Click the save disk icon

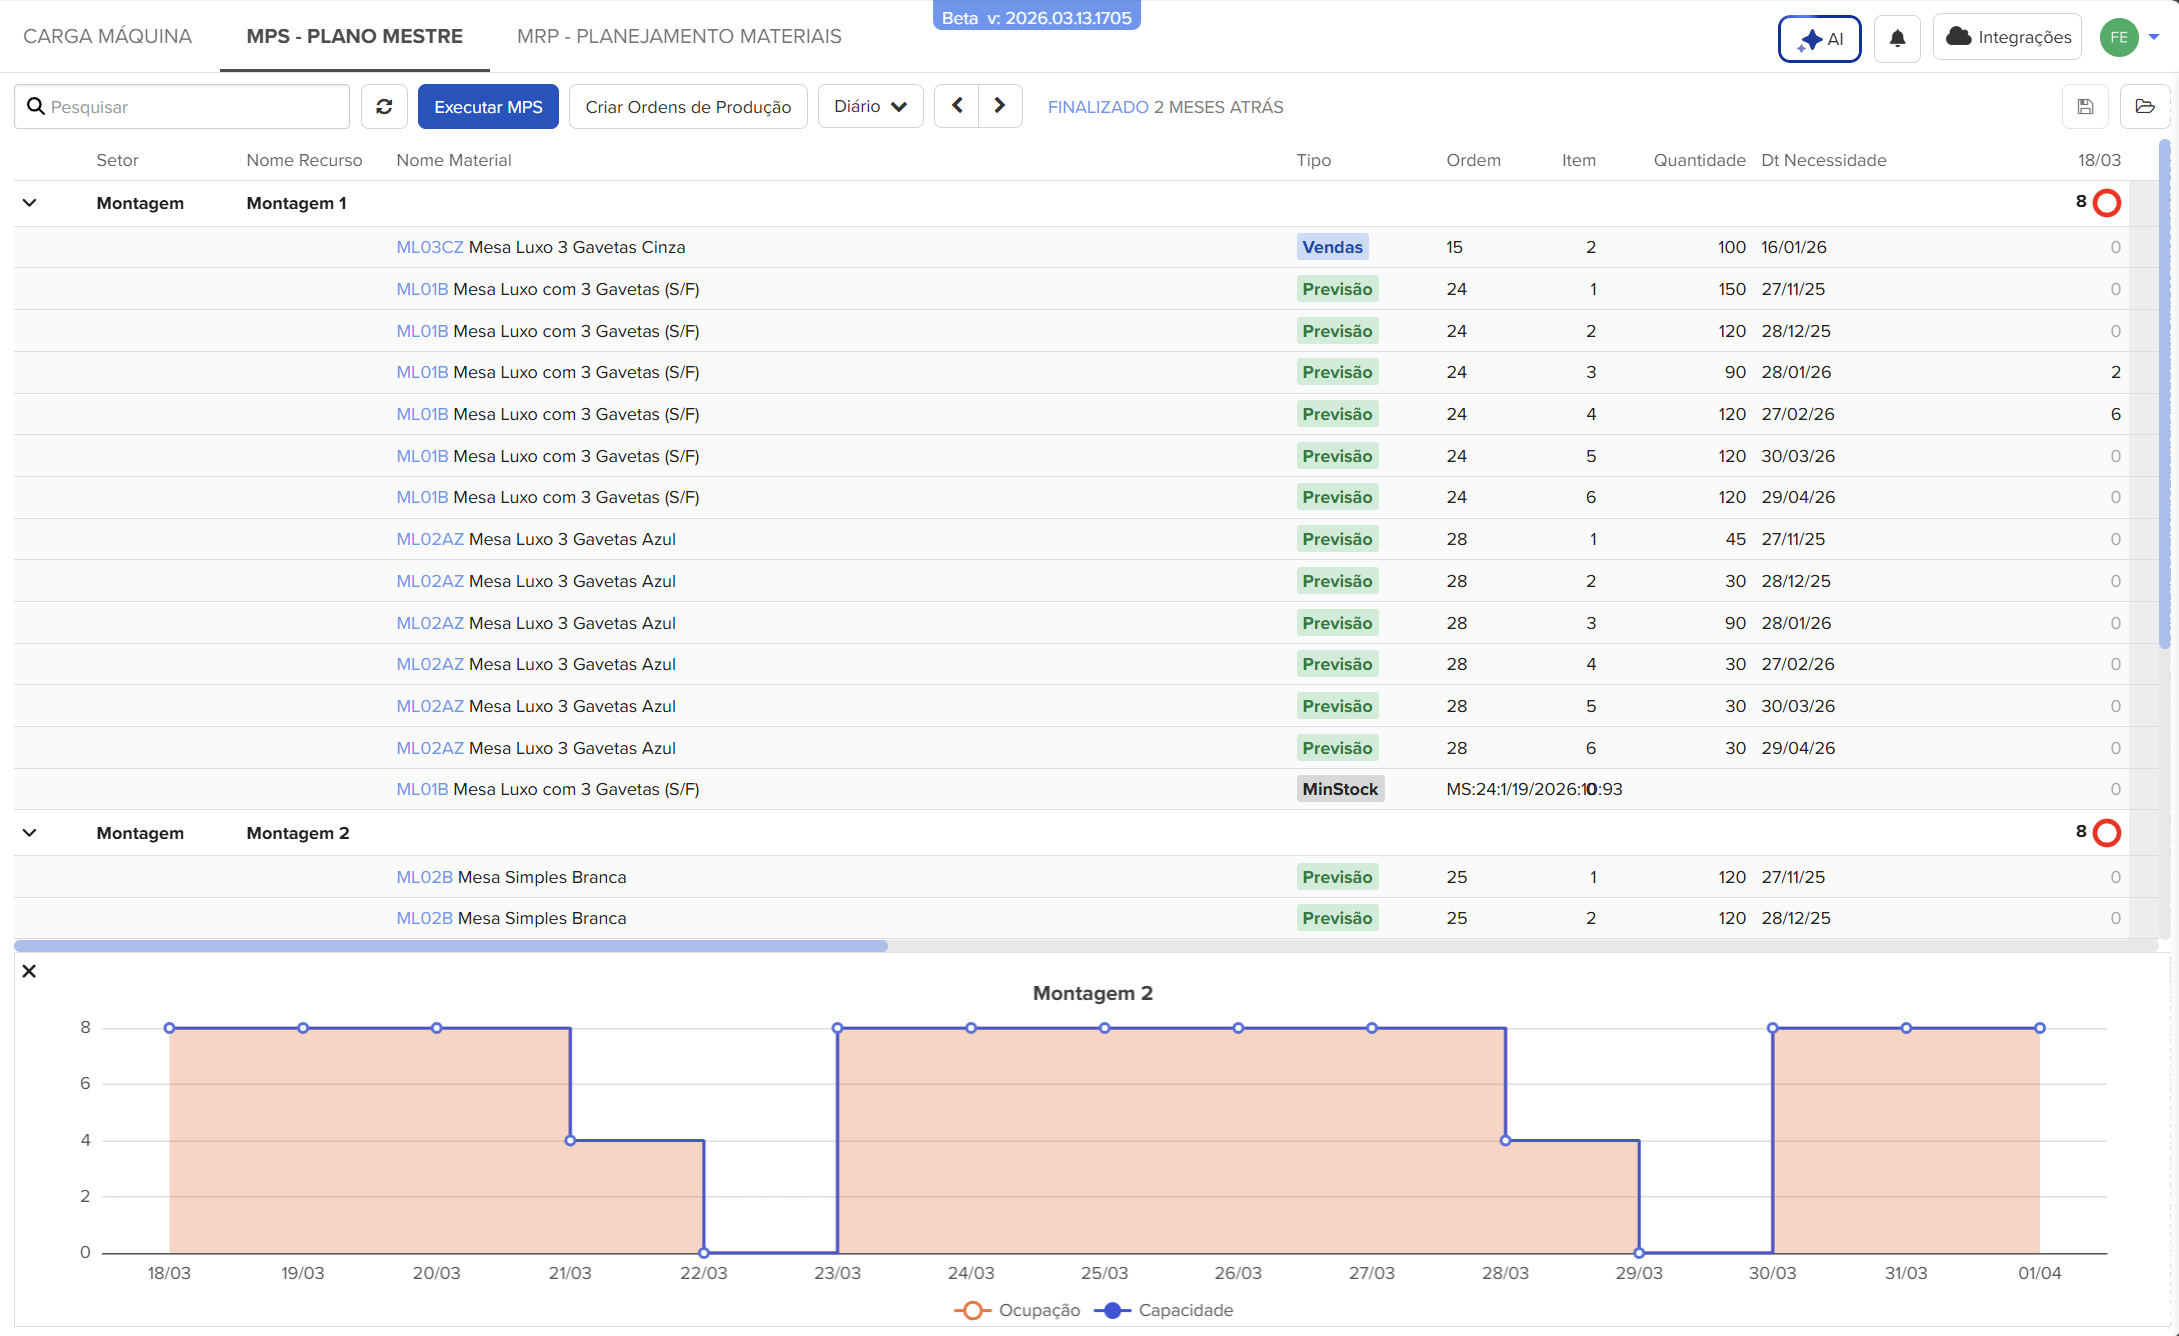(x=2085, y=107)
